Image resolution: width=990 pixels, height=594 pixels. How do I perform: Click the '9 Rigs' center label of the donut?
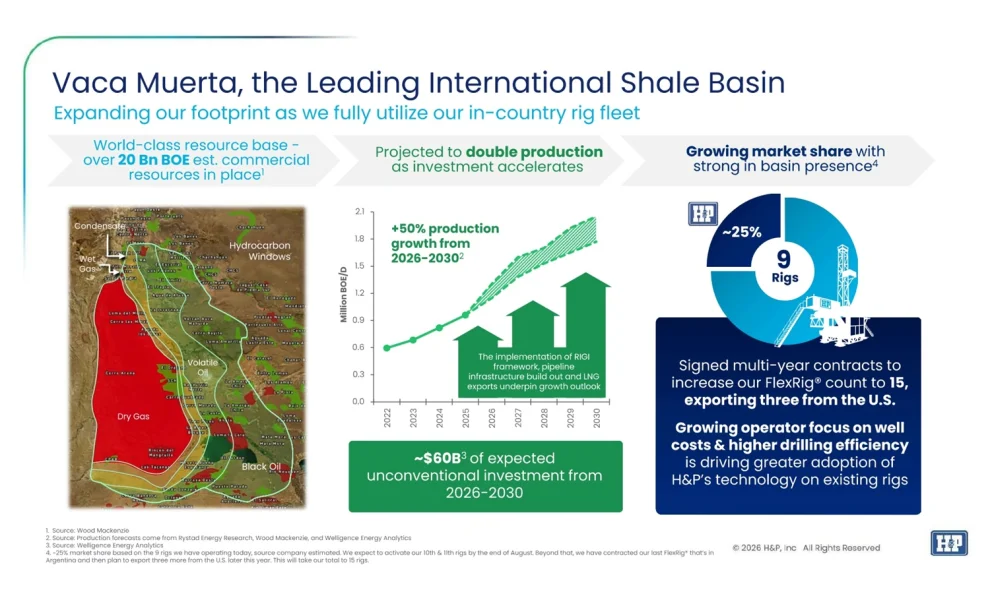(784, 266)
